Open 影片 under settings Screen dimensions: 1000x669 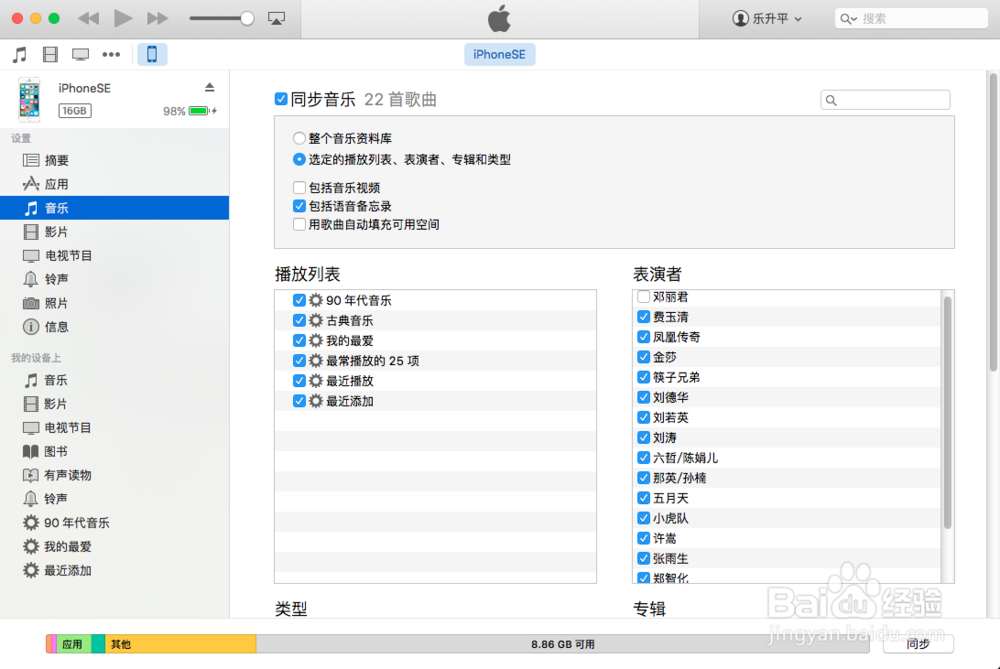point(115,232)
